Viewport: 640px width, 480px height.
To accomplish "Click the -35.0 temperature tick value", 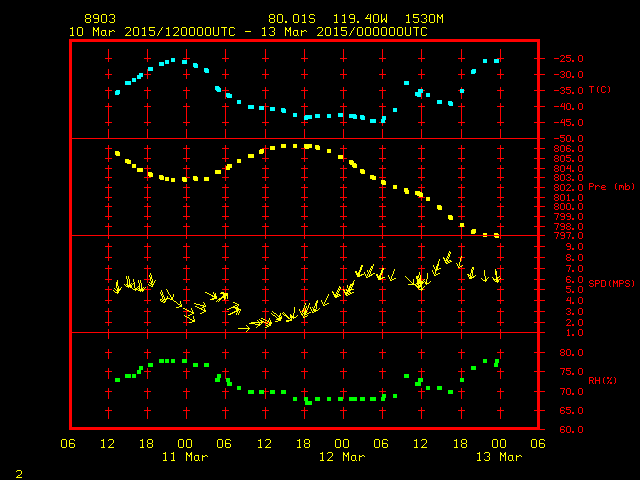I will coord(569,91).
